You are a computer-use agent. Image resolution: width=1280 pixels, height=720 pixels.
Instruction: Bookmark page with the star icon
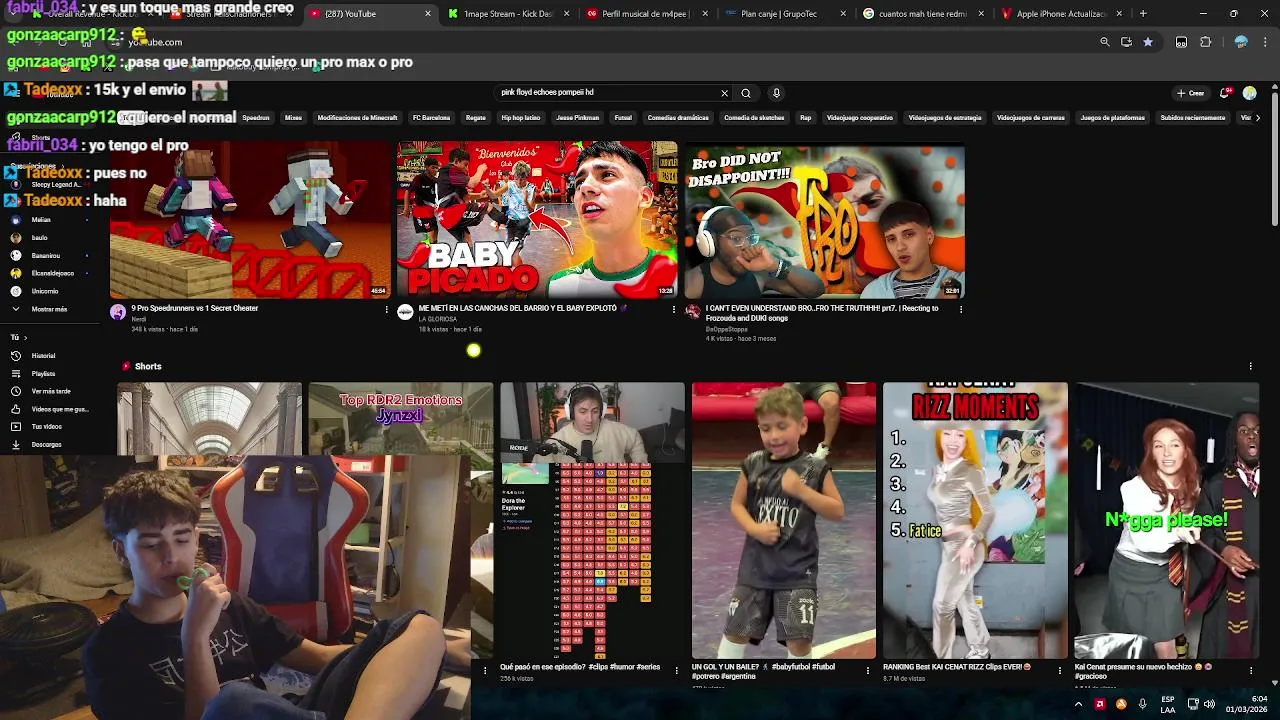click(x=1148, y=42)
